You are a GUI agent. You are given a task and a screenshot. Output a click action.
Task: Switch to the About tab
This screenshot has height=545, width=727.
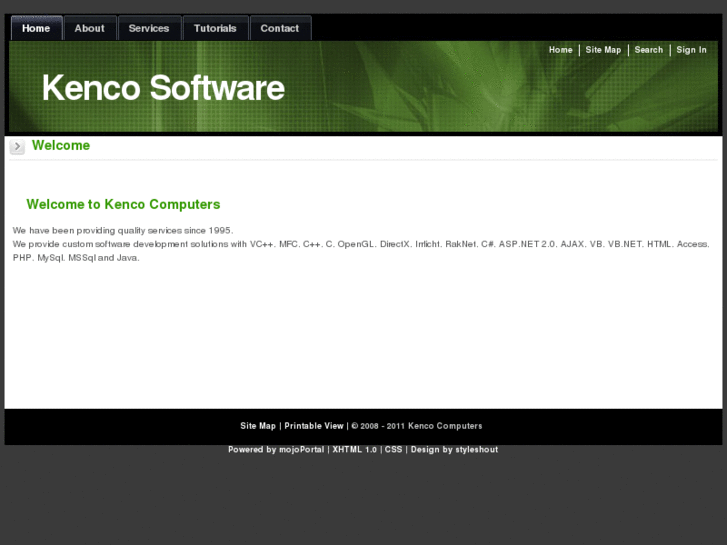click(x=89, y=28)
